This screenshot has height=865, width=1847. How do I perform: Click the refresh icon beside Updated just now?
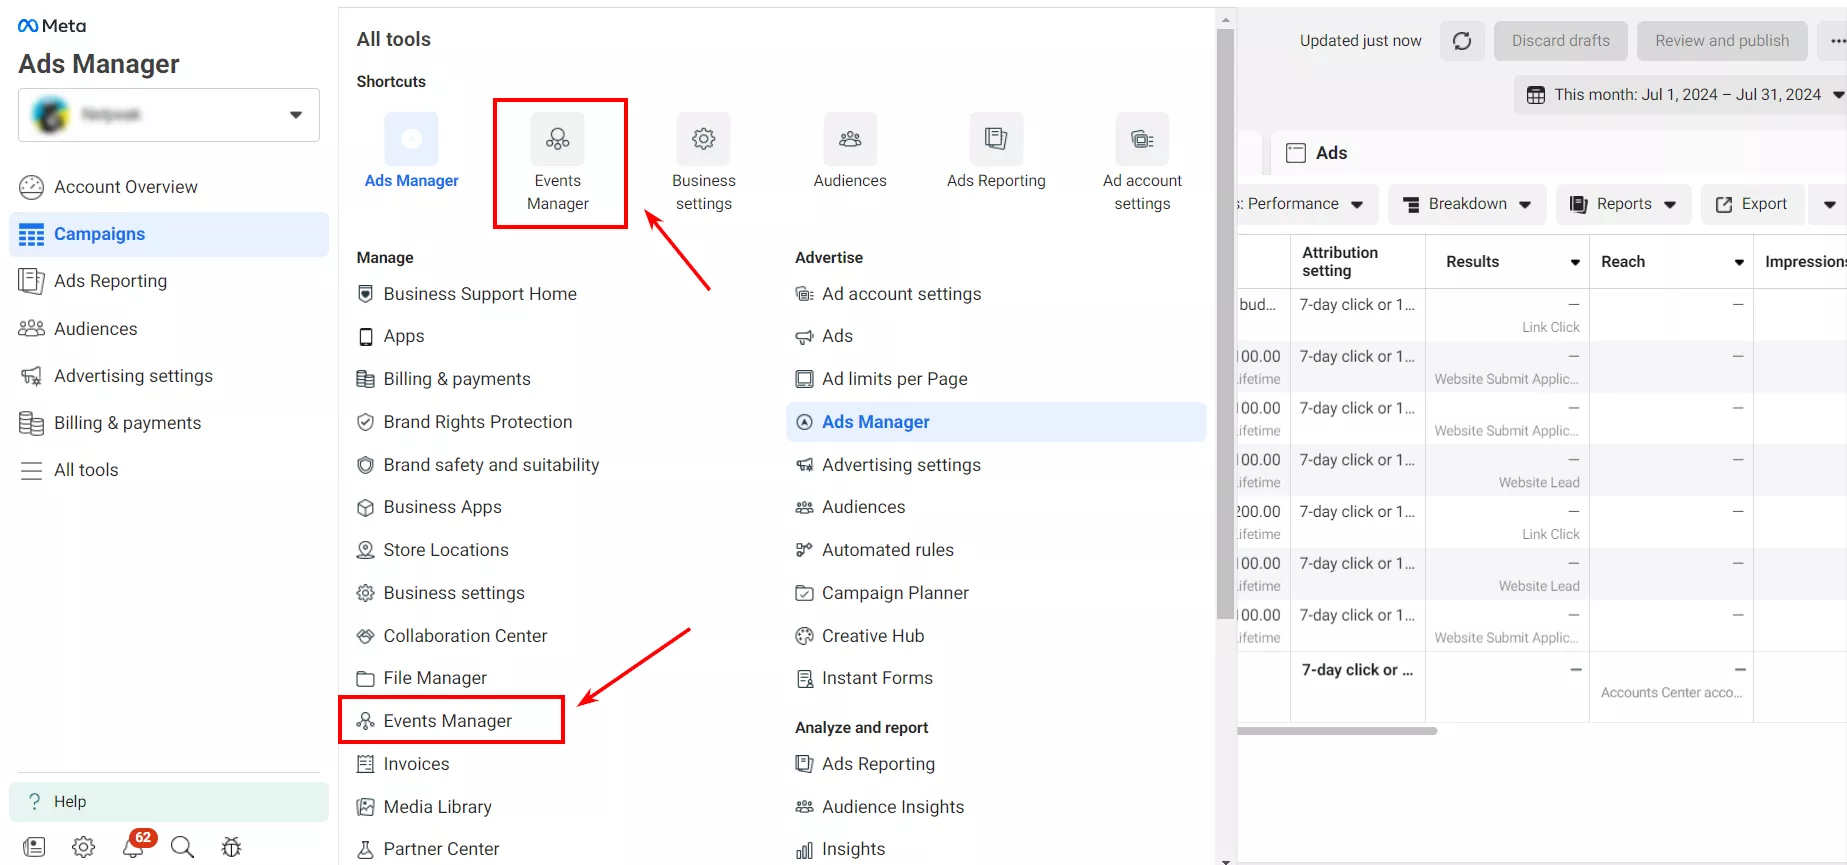pyautogui.click(x=1462, y=41)
